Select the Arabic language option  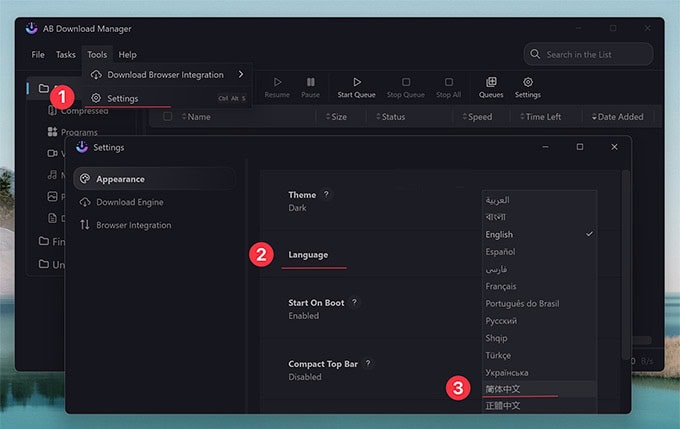pos(539,200)
